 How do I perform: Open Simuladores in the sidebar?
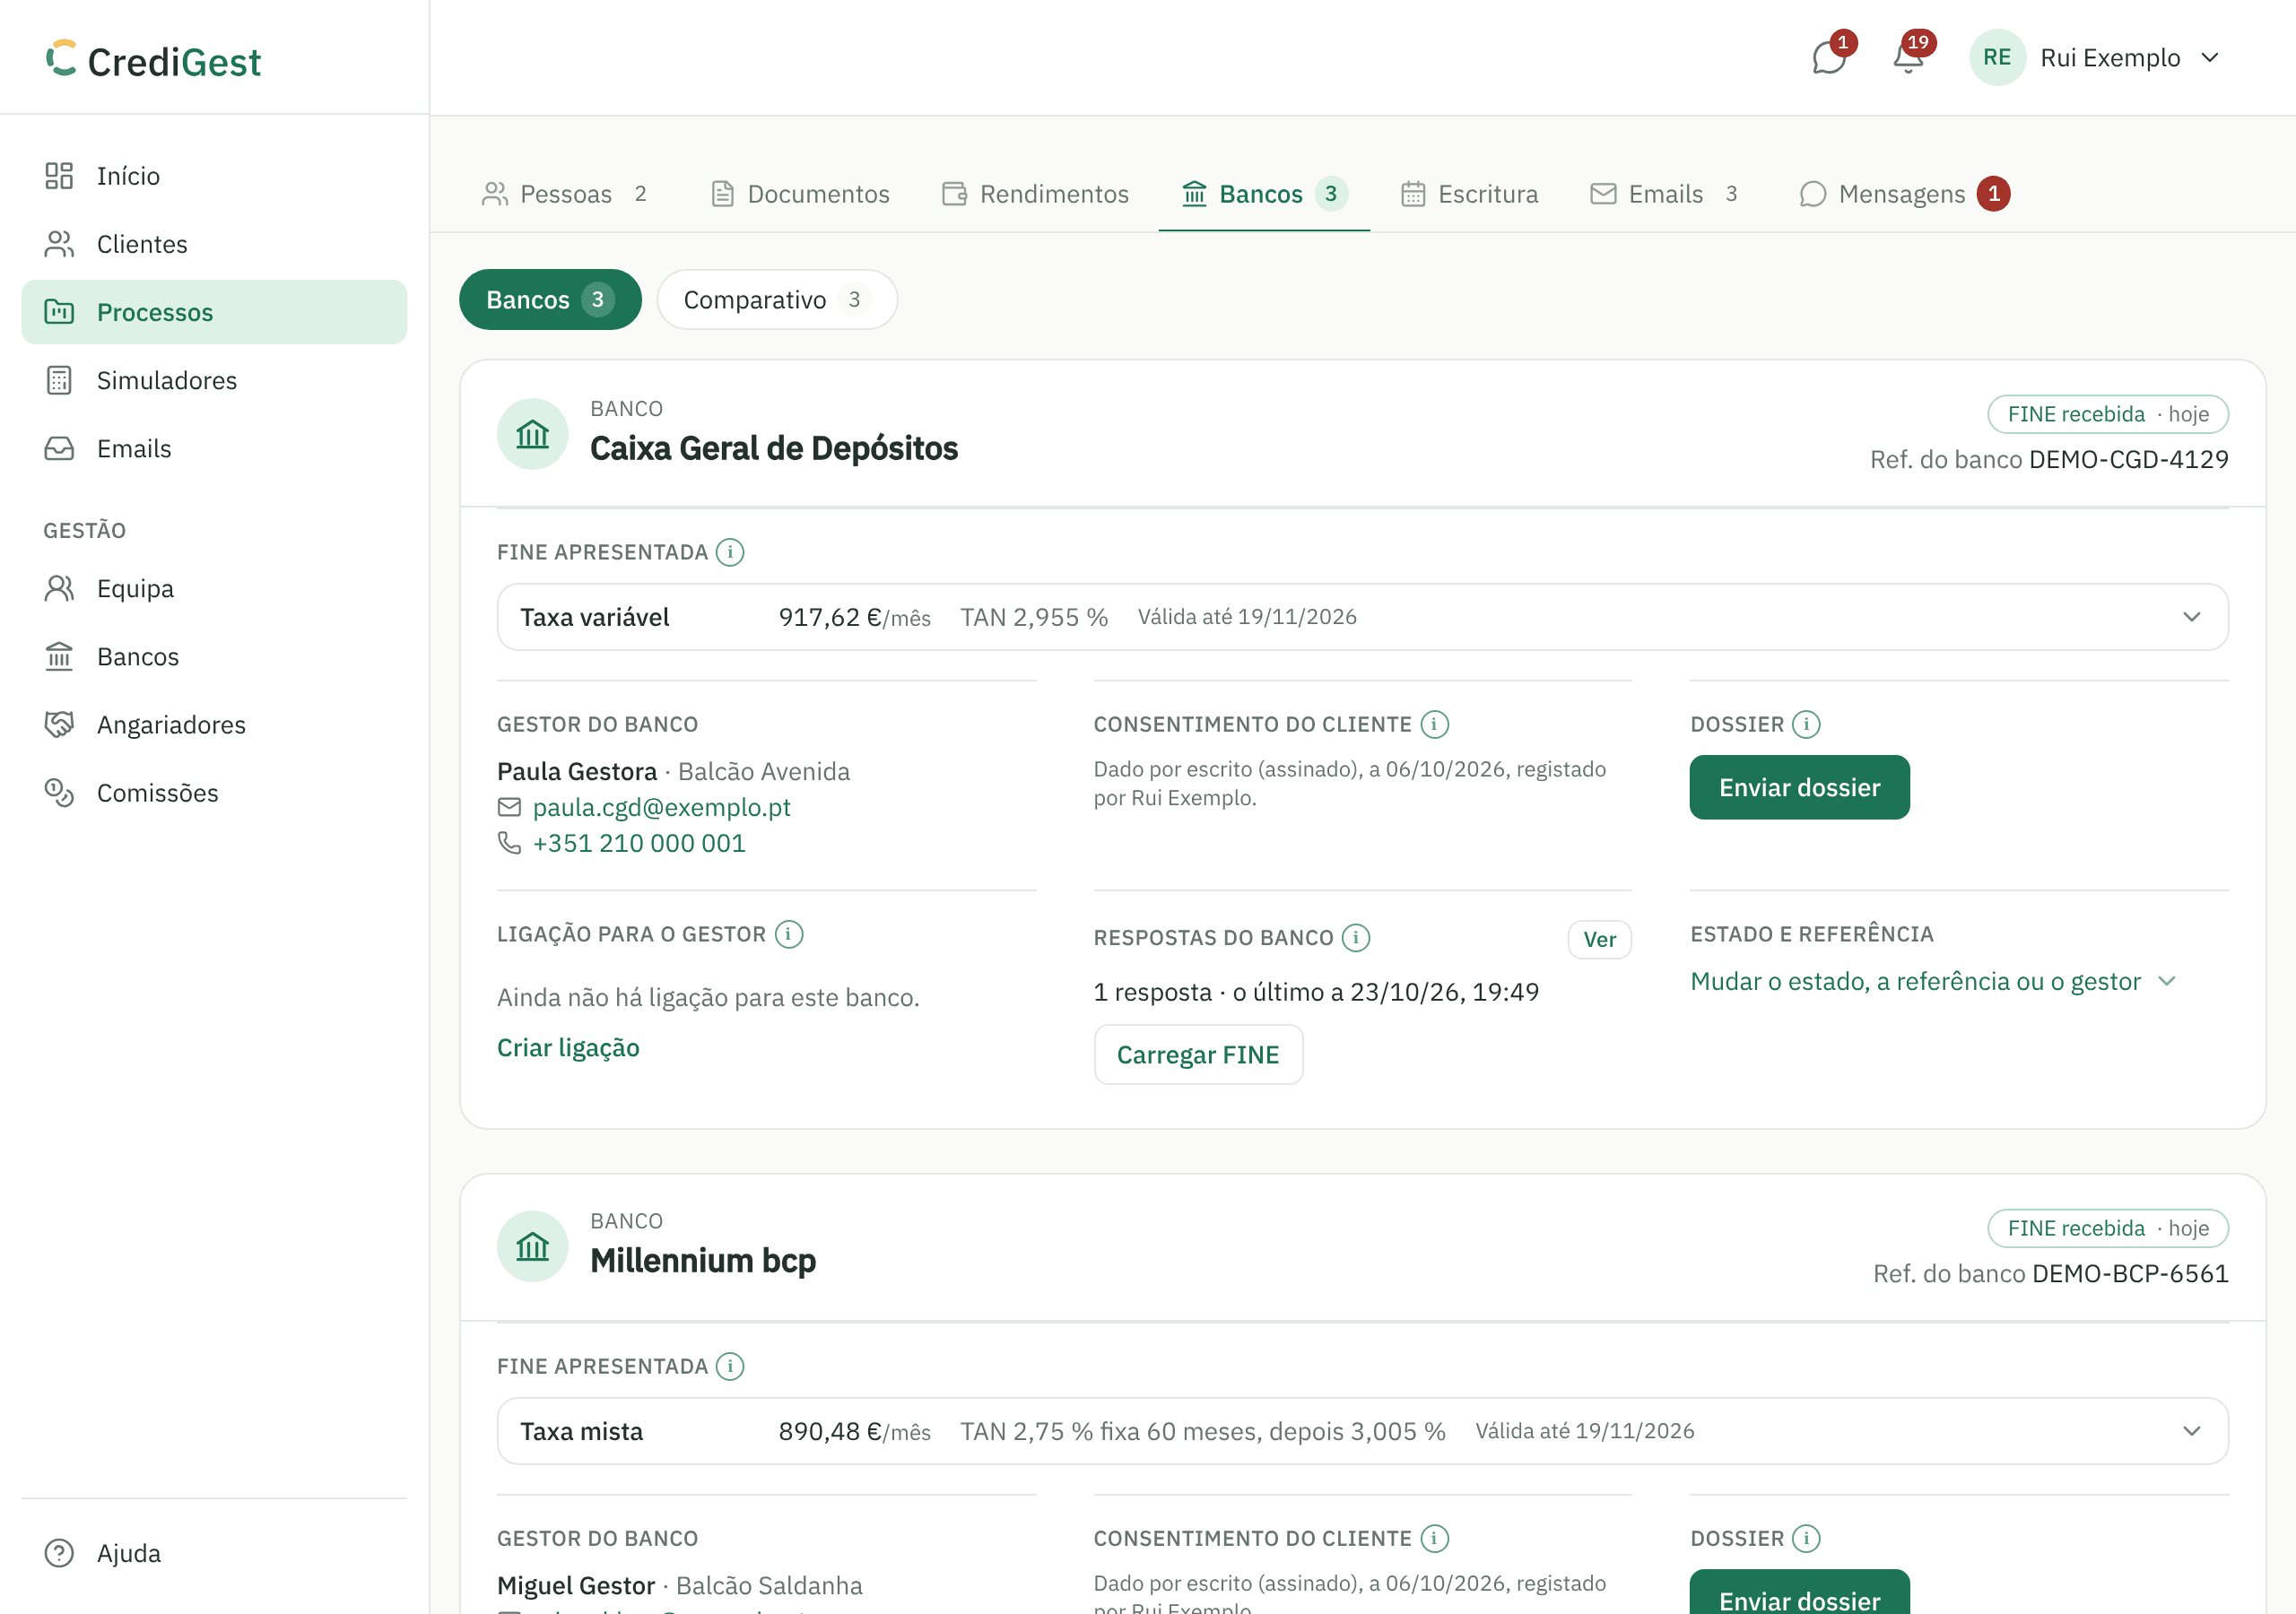tap(214, 380)
